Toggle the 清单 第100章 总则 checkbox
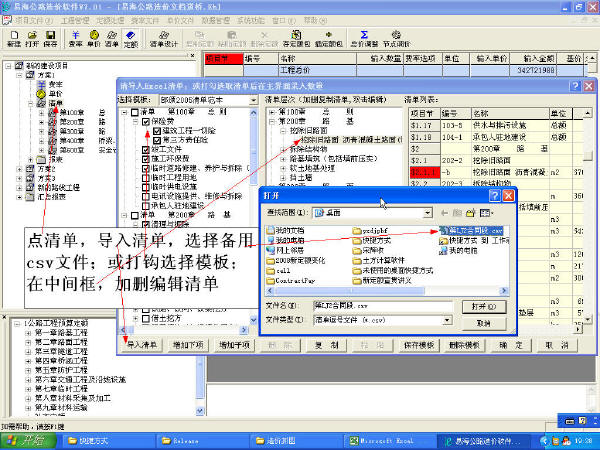Image resolution: width=600 pixels, height=450 pixels. click(135, 112)
